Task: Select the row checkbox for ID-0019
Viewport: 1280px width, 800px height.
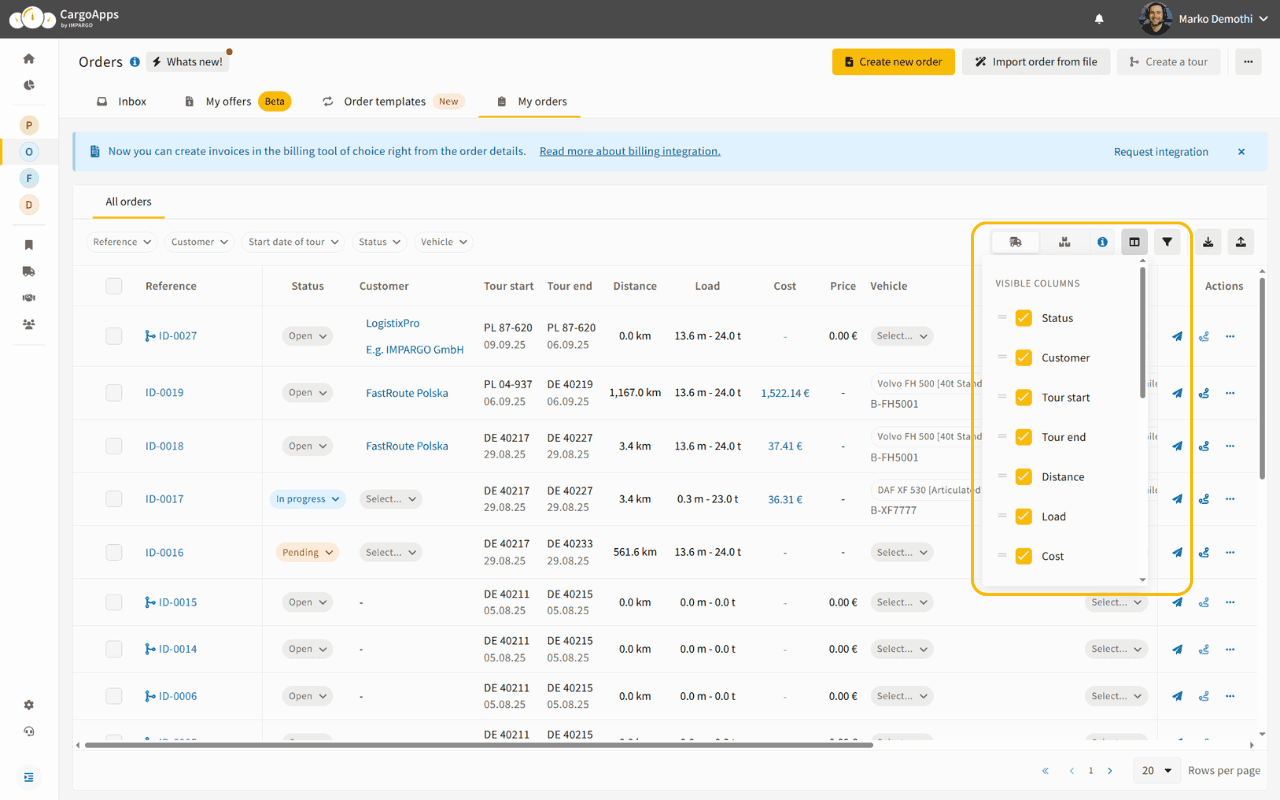Action: 114,393
